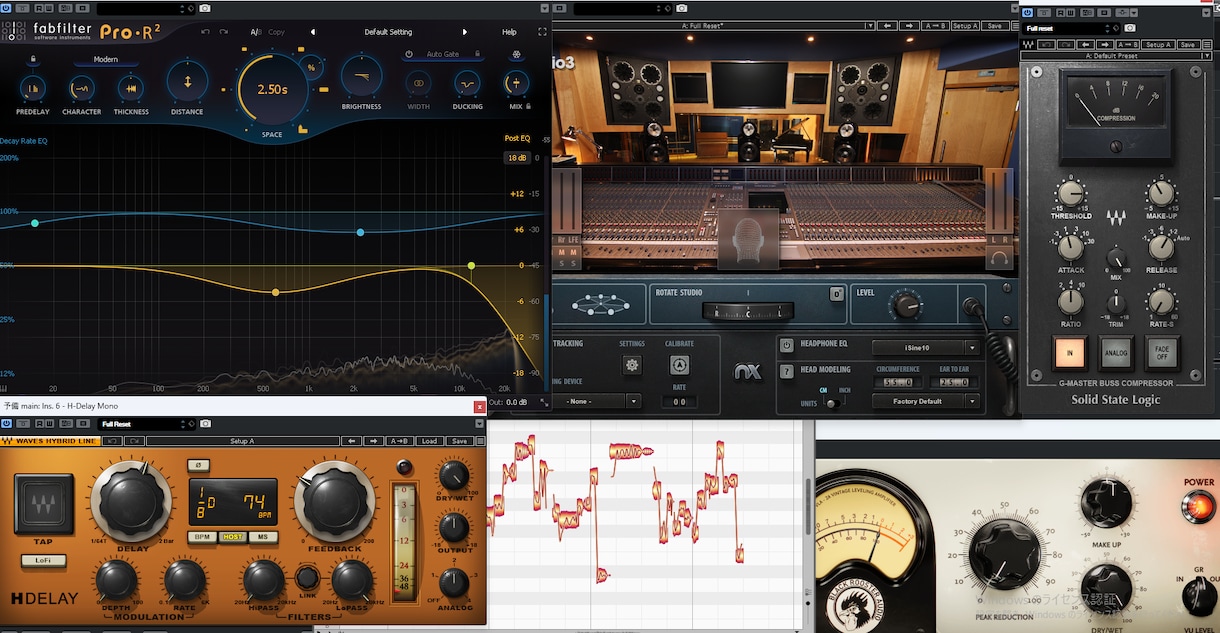Click the freeze snowflake icon in Pro-R 2
Screen dimensions: 1220x633
tap(516, 54)
